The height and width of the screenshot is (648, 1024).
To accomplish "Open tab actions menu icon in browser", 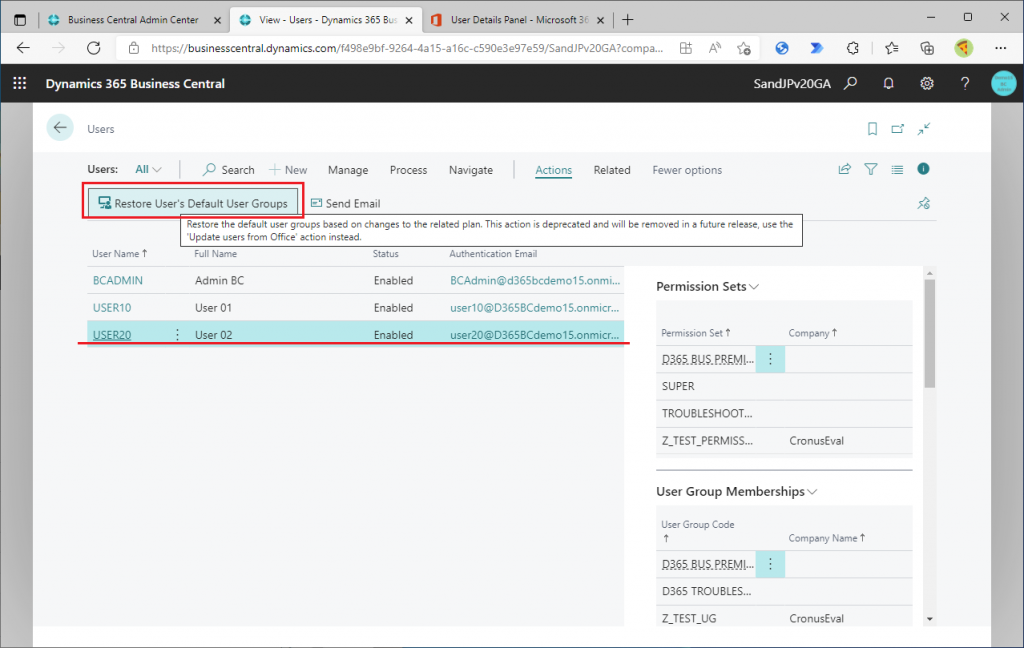I will (20, 20).
